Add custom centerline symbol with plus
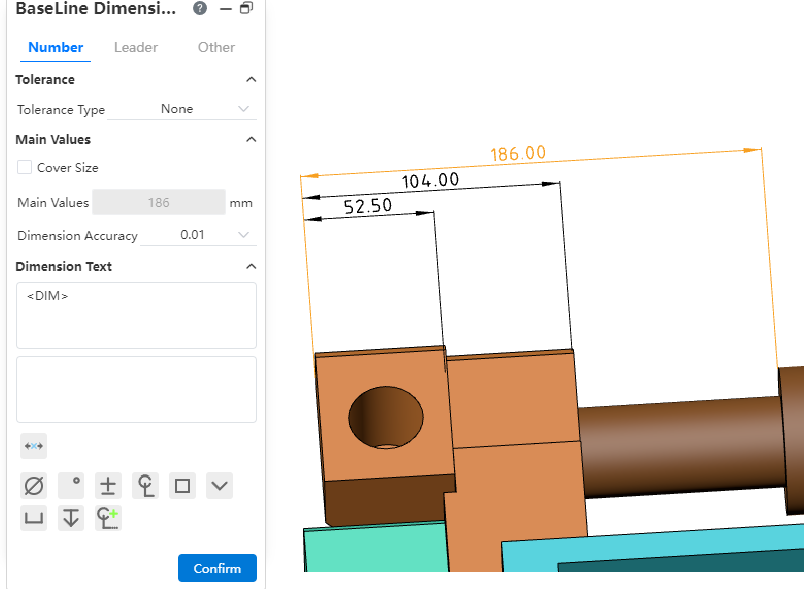 108,518
